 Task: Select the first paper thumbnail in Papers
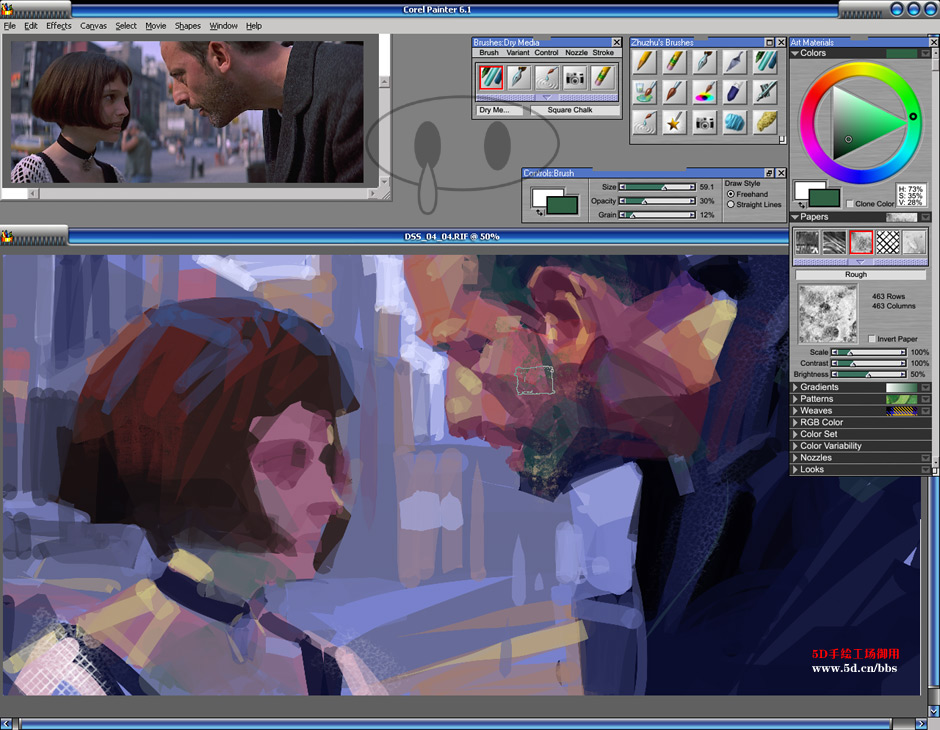(x=807, y=243)
